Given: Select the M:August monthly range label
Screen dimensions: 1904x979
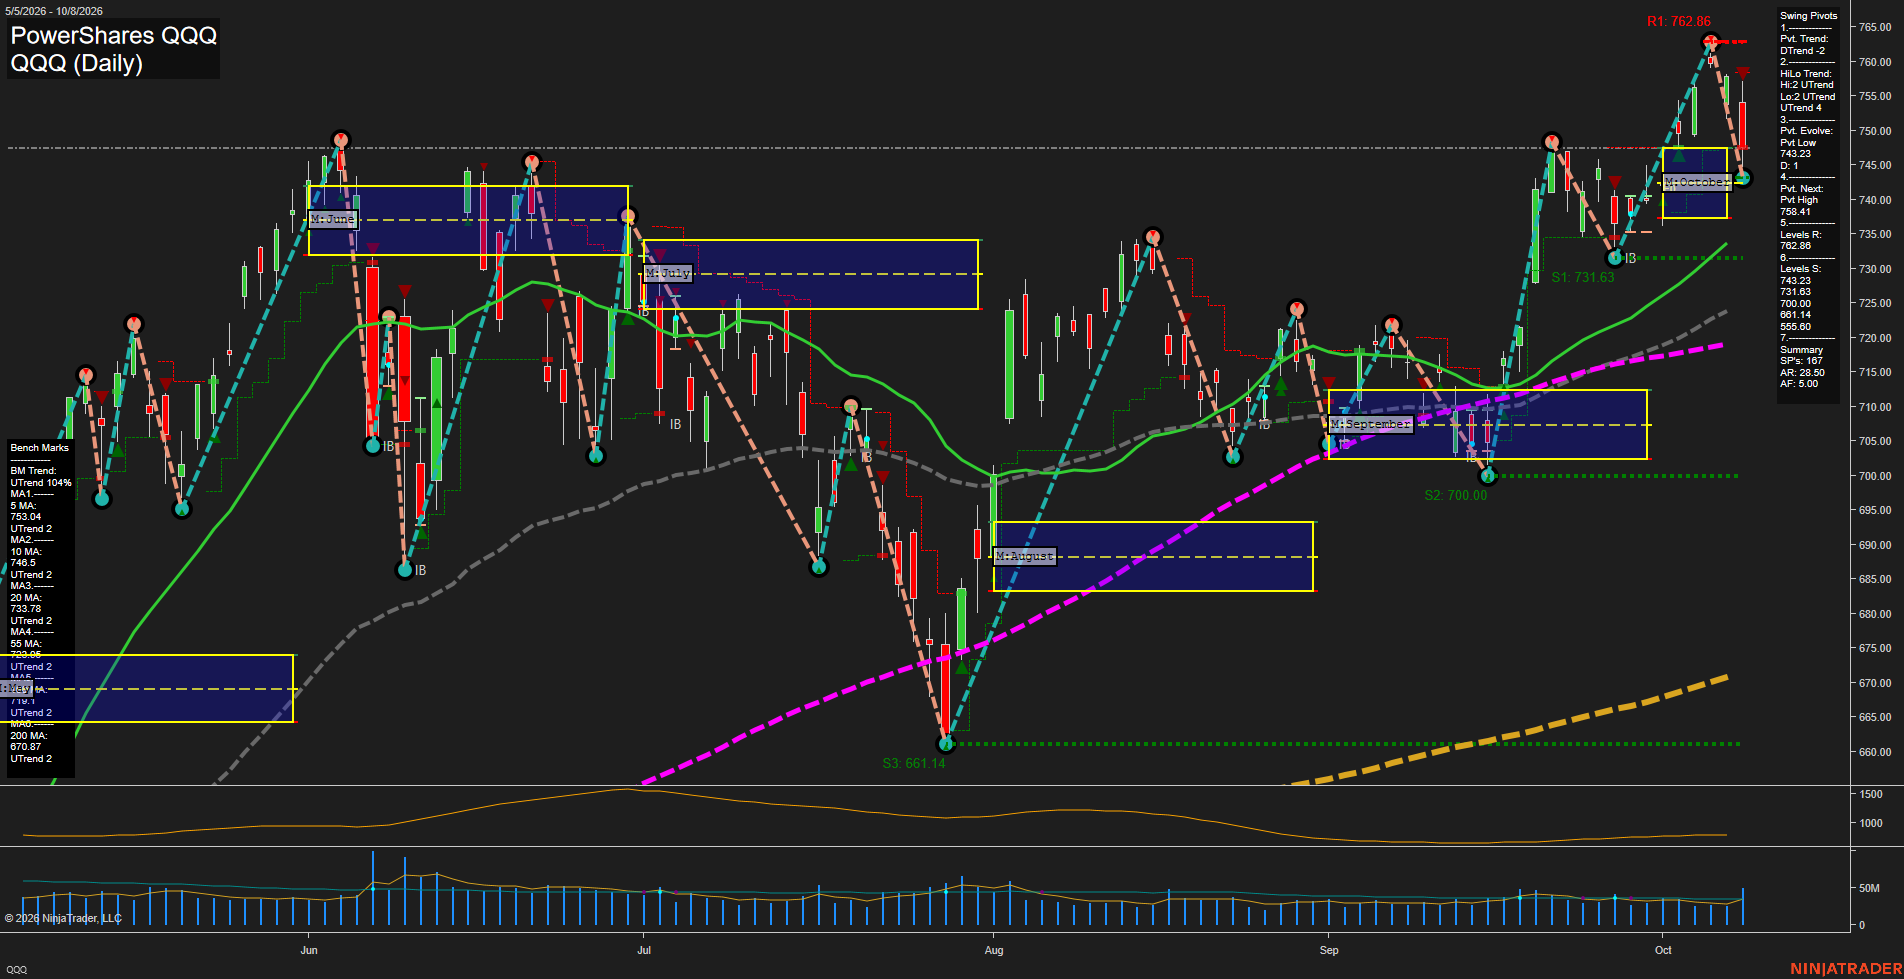Looking at the screenshot, I should point(1025,556).
